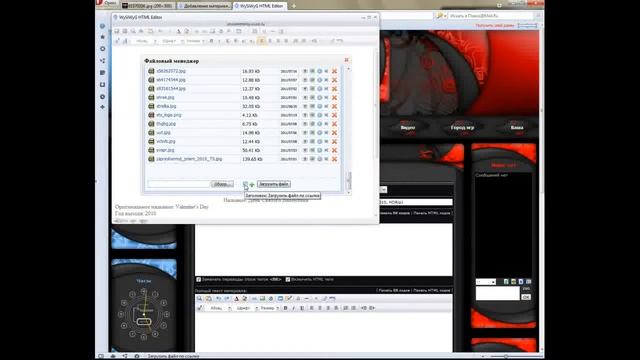The width and height of the screenshot is (640, 360).
Task: Delete the 12.88 Kb file row
Action: coord(334,80)
